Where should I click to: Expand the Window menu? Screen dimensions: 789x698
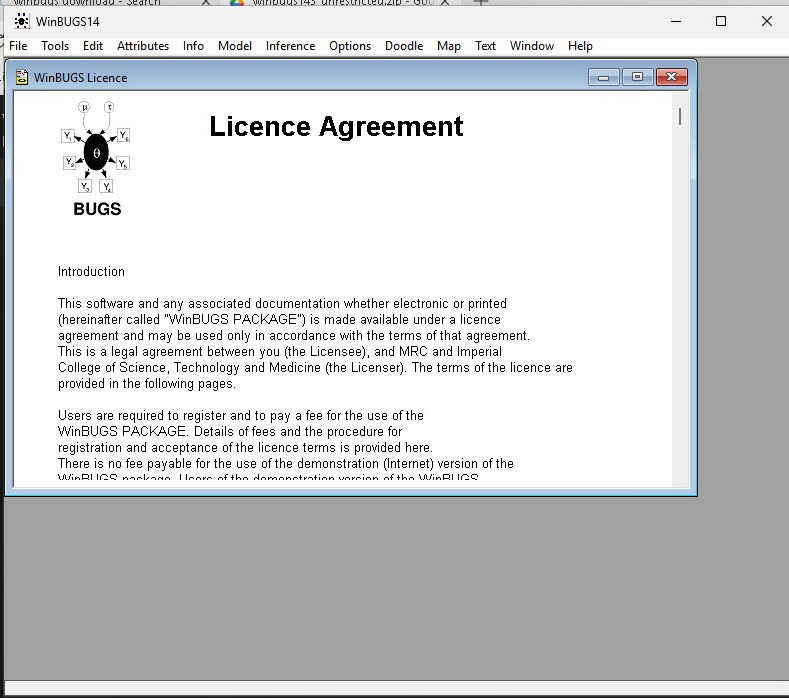(532, 46)
